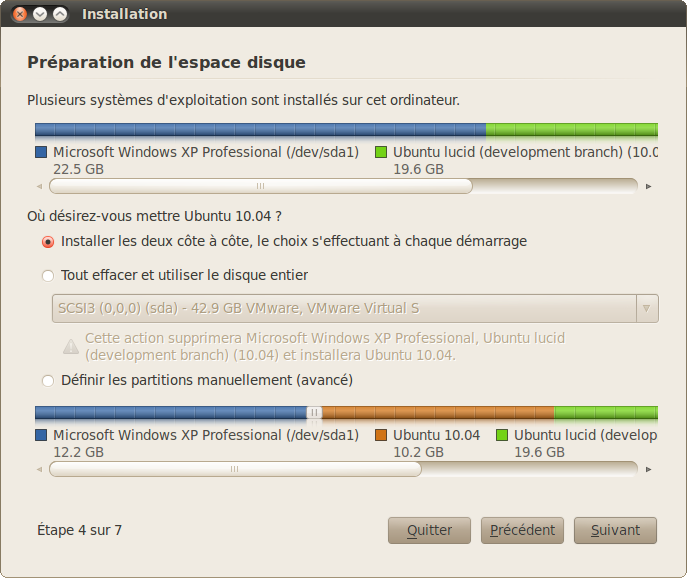Click the window minimize button in title bar

pos(40,14)
